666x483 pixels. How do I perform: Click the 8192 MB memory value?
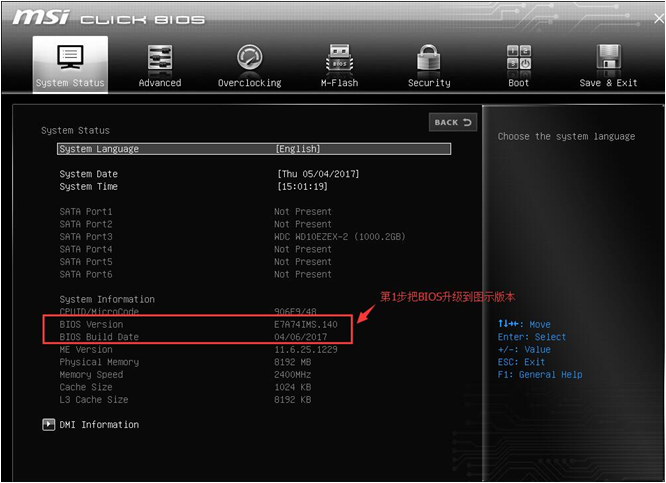click(x=292, y=362)
